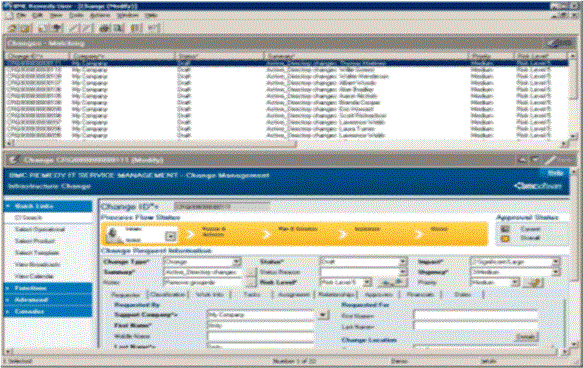583x368 pixels.
Task: Open the Tools menu
Action: (76, 15)
